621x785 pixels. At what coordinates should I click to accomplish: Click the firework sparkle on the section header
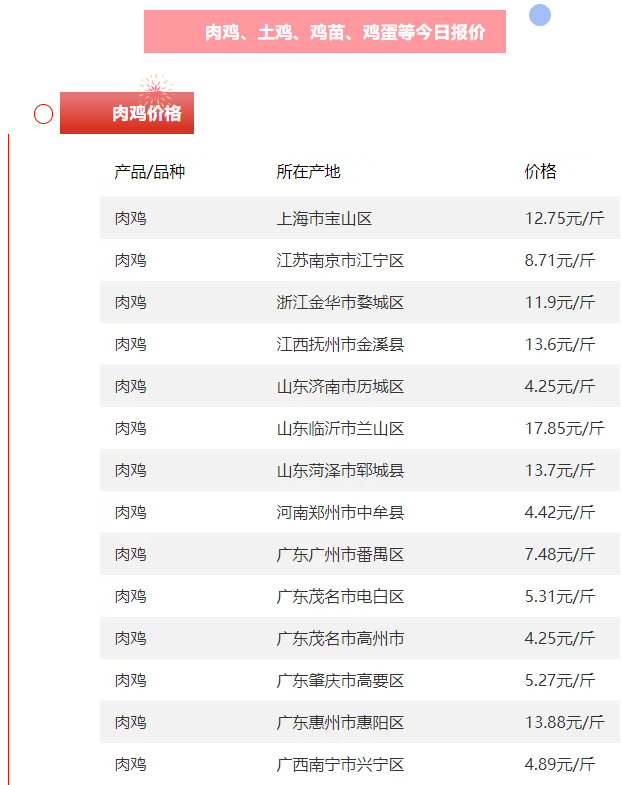155,90
